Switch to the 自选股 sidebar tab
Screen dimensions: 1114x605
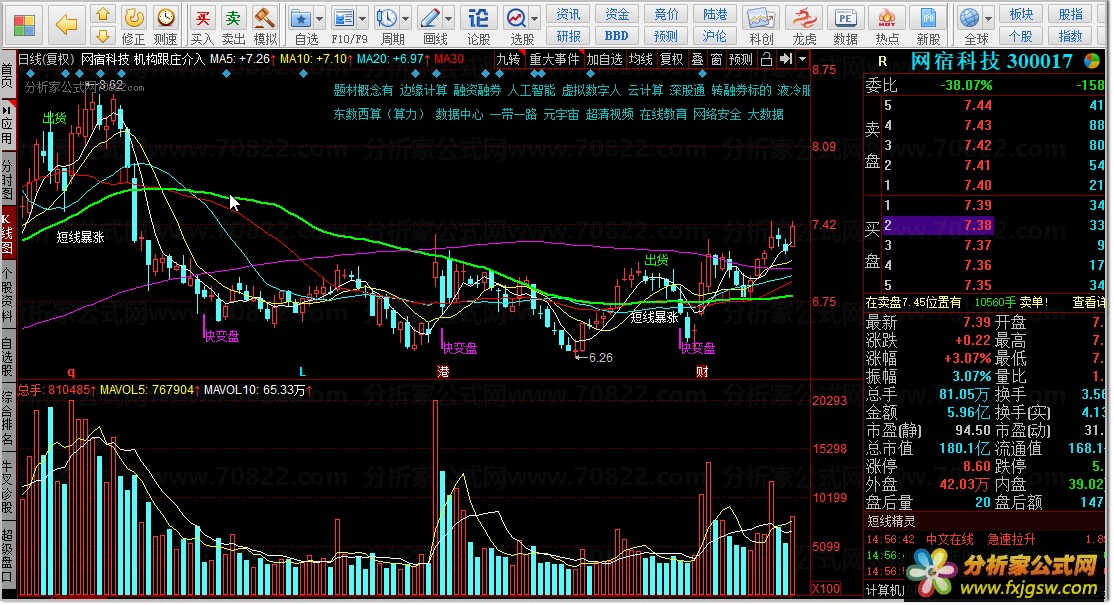pyautogui.click(x=7, y=356)
